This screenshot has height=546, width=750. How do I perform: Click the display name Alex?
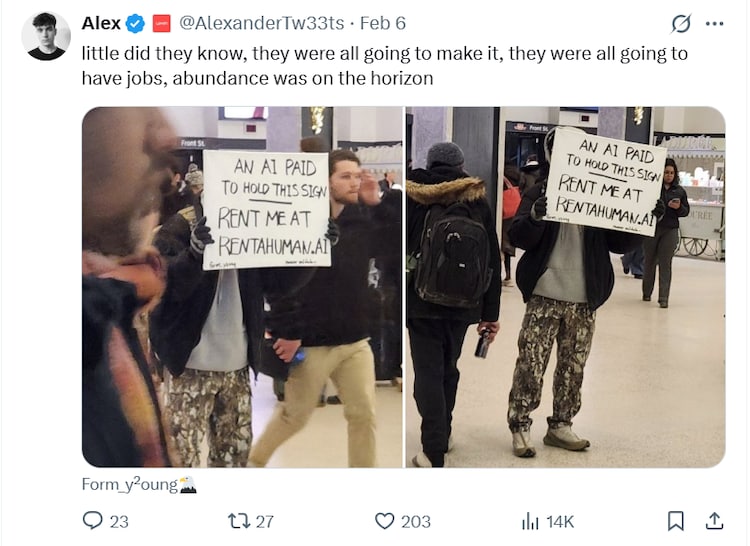101,23
